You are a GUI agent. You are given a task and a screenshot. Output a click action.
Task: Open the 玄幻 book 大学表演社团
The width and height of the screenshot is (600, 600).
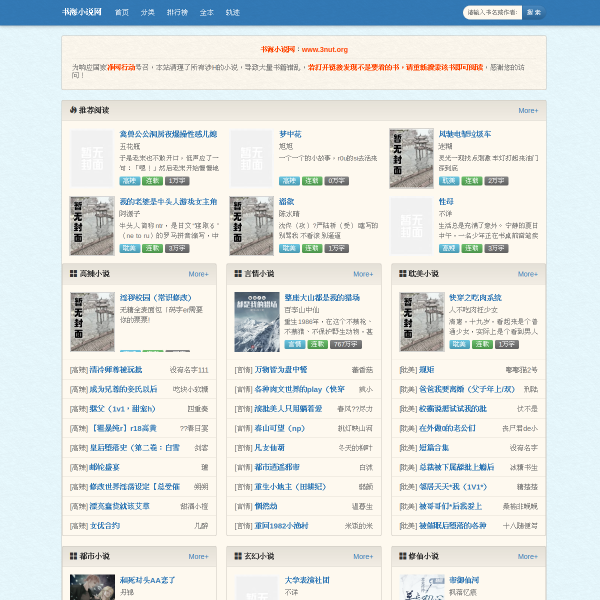click(x=307, y=580)
